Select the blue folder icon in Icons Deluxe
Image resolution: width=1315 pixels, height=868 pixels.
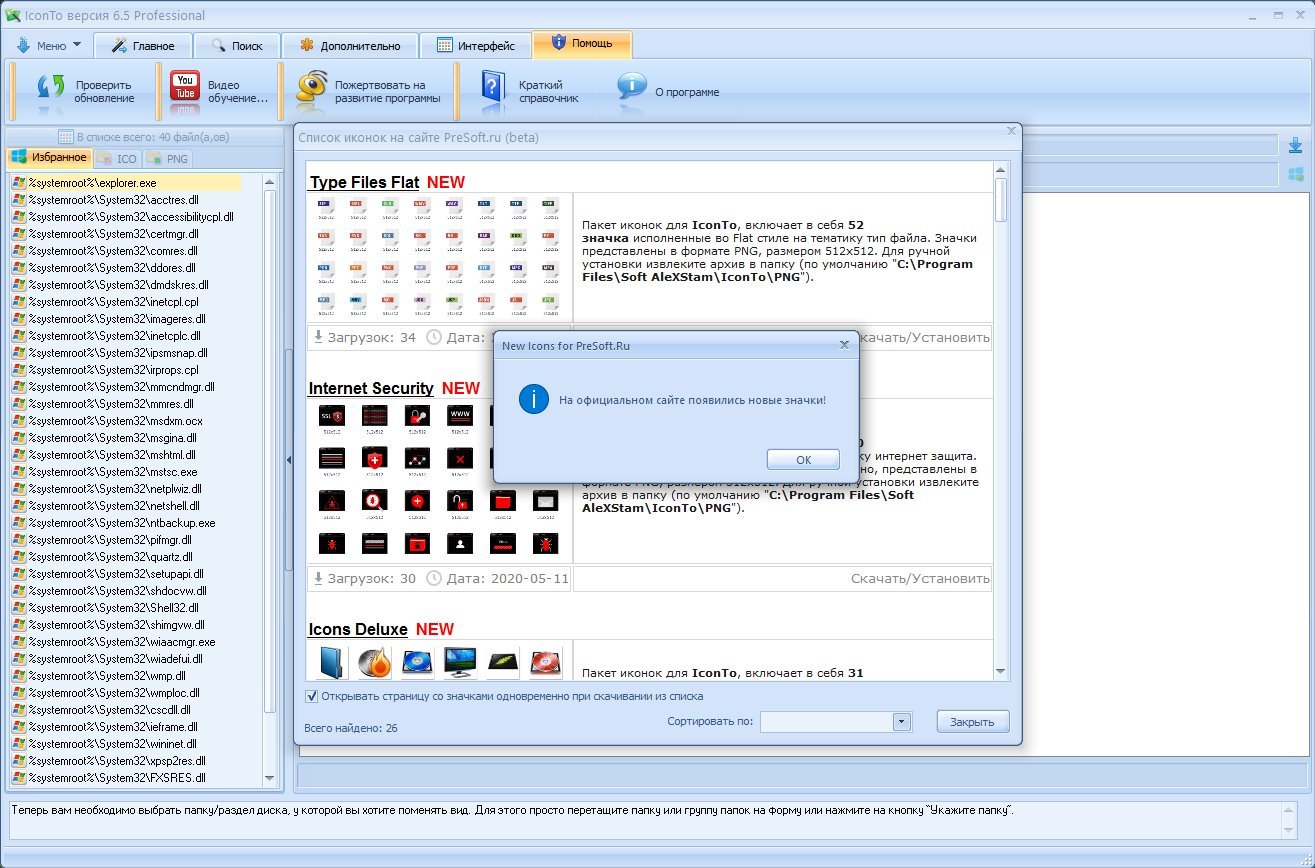[x=333, y=661]
